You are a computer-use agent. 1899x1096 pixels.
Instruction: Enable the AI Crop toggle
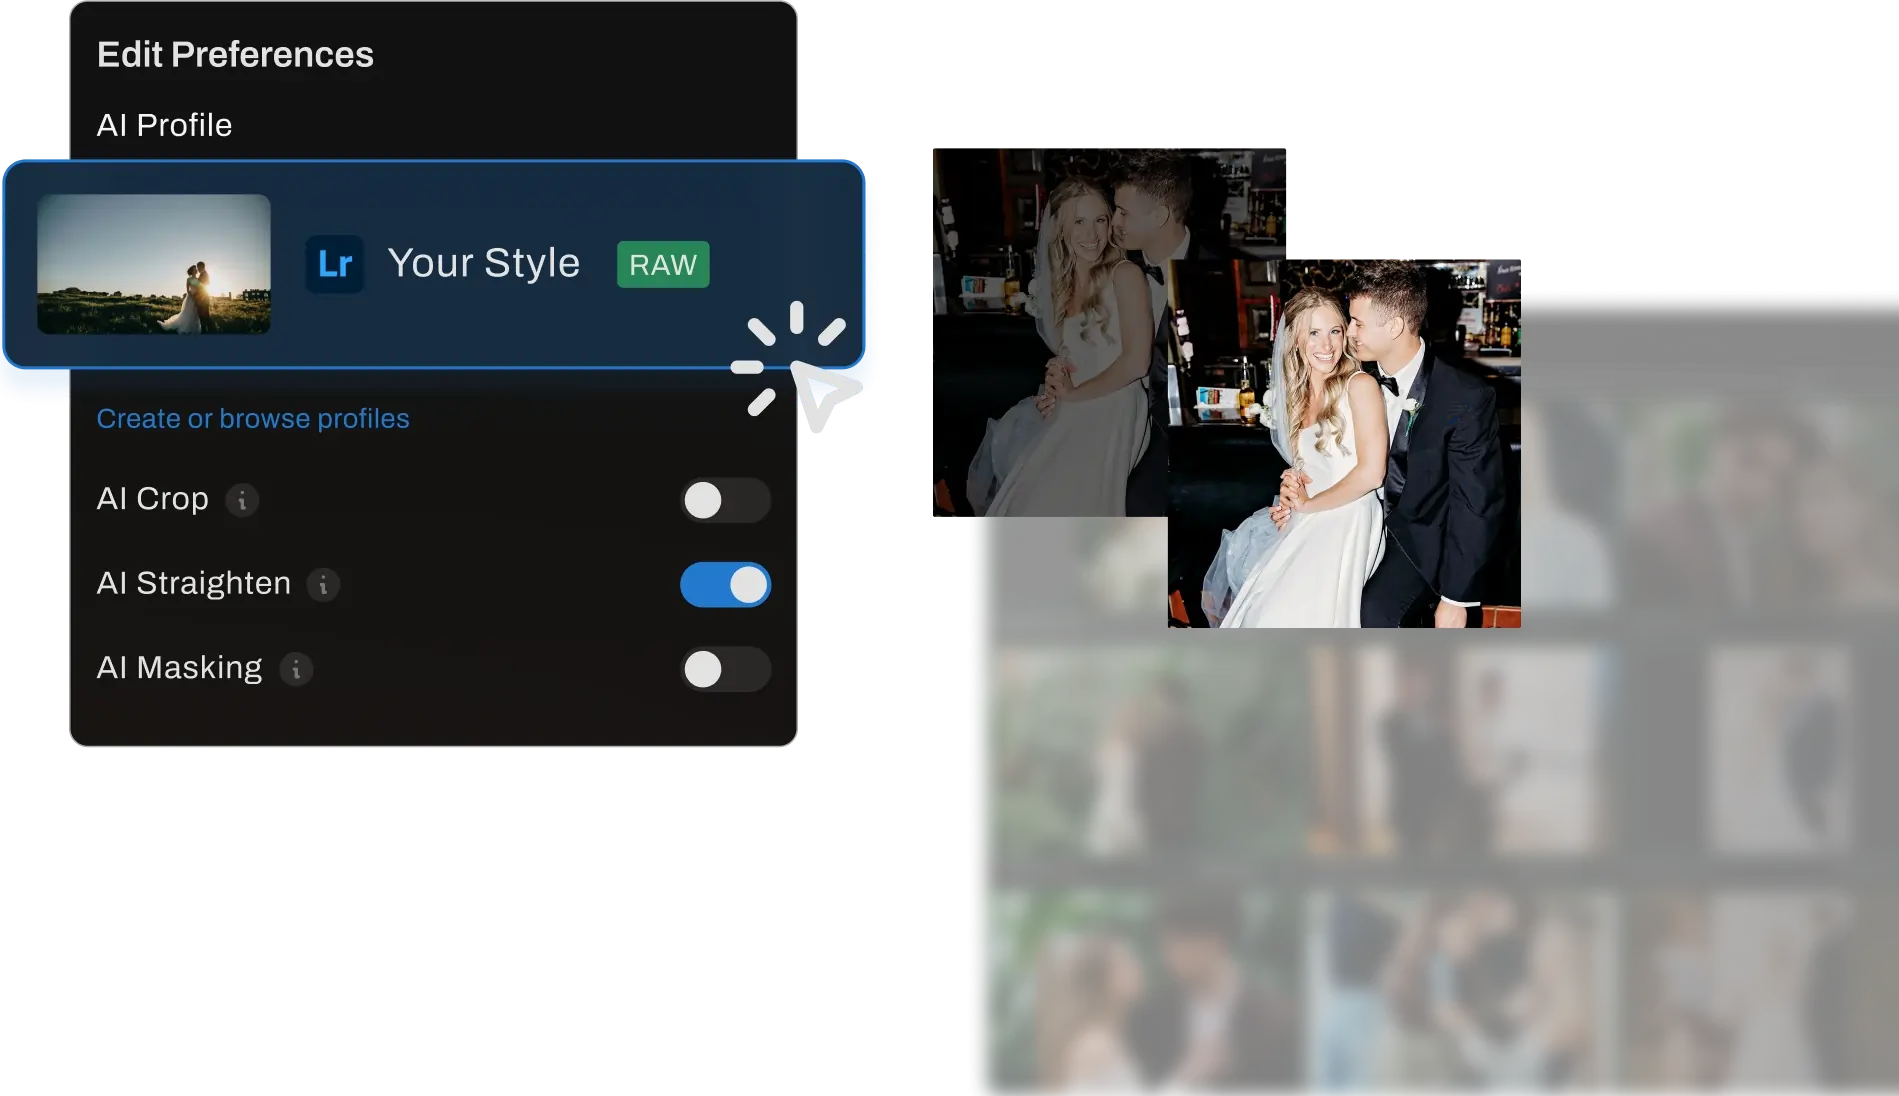coord(725,501)
